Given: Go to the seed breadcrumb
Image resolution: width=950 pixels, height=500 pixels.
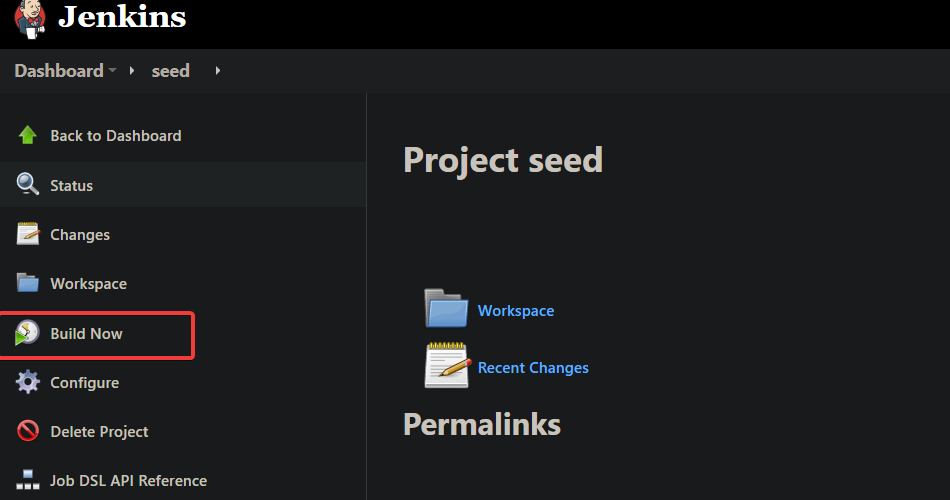Looking at the screenshot, I should point(170,71).
